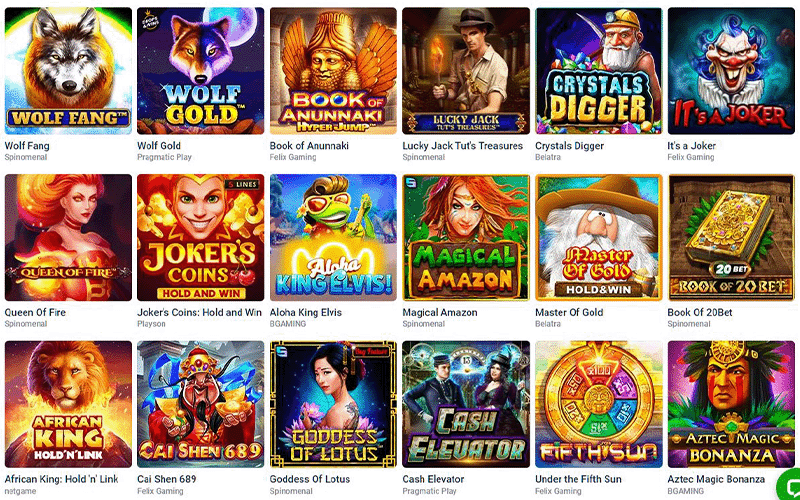Open the Book of 20Bet thumbnail

[731, 238]
